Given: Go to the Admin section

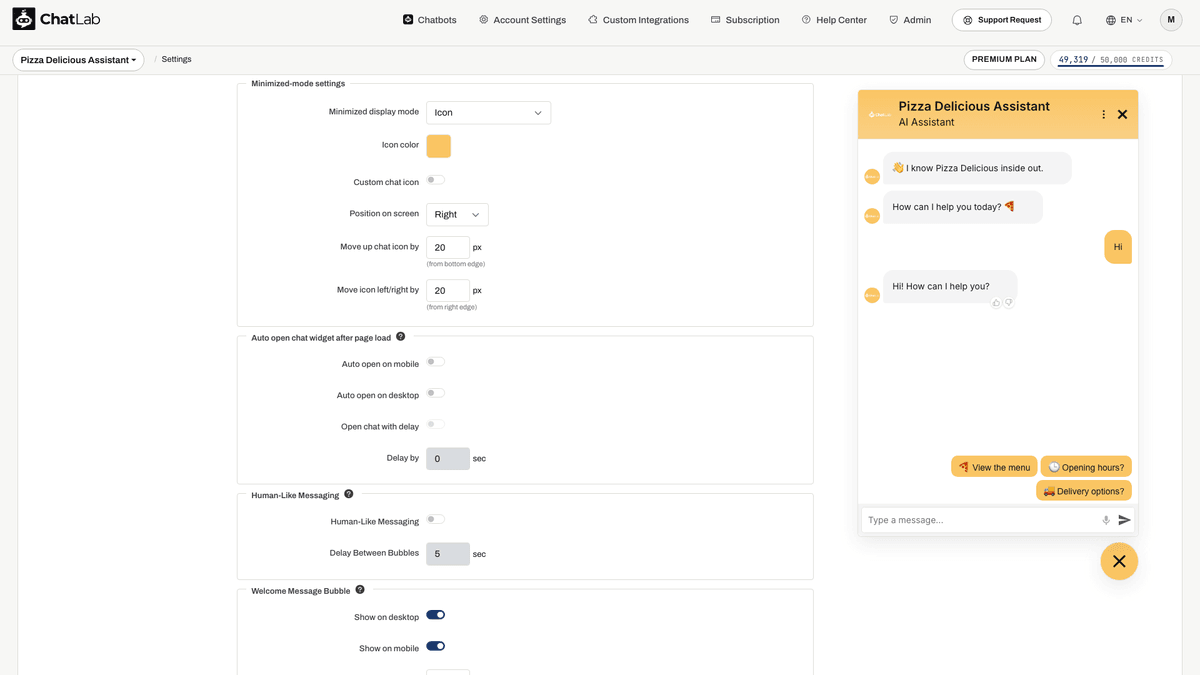Looking at the screenshot, I should pyautogui.click(x=910, y=20).
